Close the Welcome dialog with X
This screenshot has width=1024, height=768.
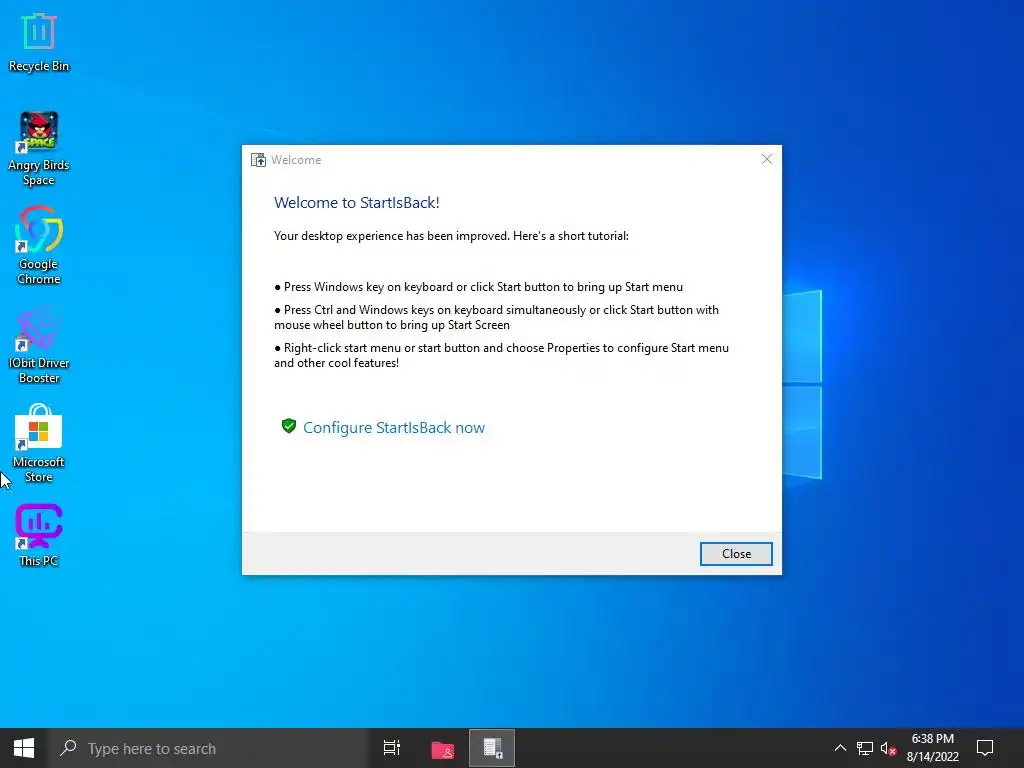(767, 159)
